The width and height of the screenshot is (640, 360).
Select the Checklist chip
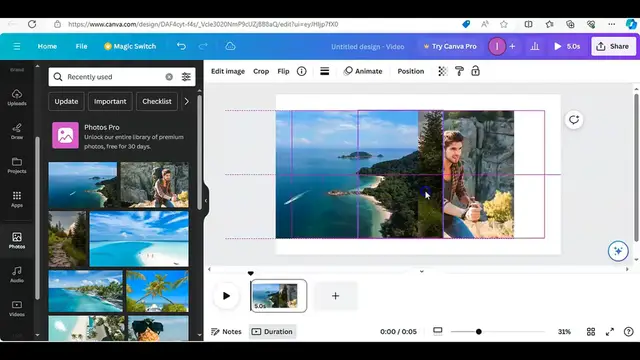[157, 101]
